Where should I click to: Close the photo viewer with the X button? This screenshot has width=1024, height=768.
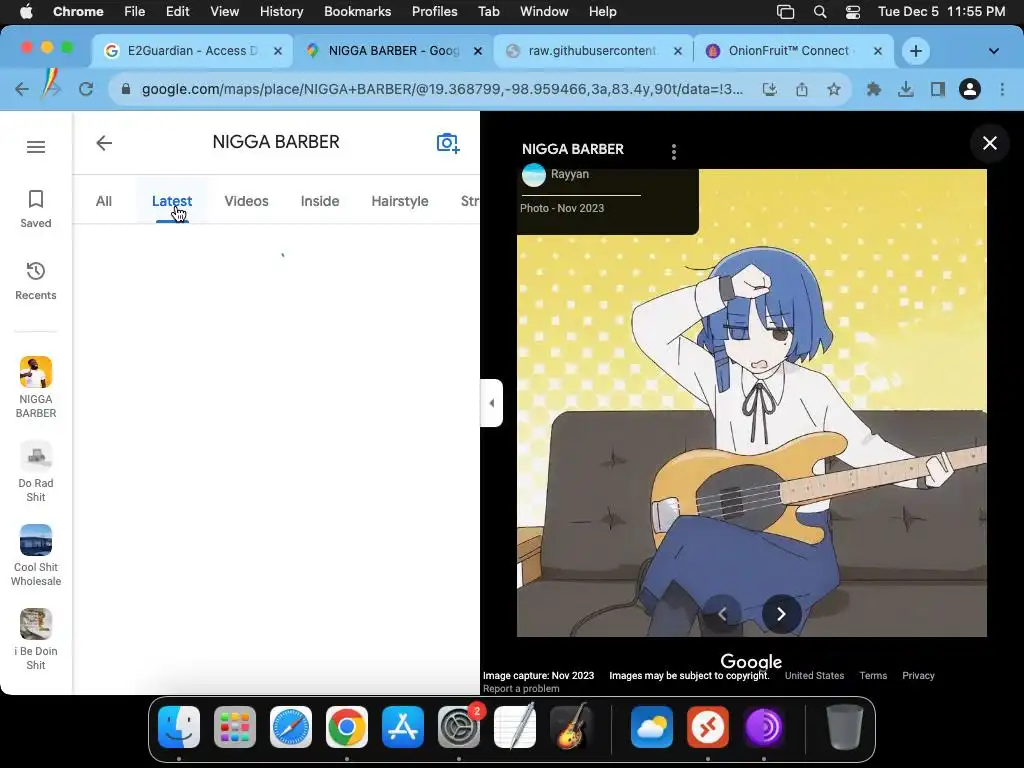[989, 143]
